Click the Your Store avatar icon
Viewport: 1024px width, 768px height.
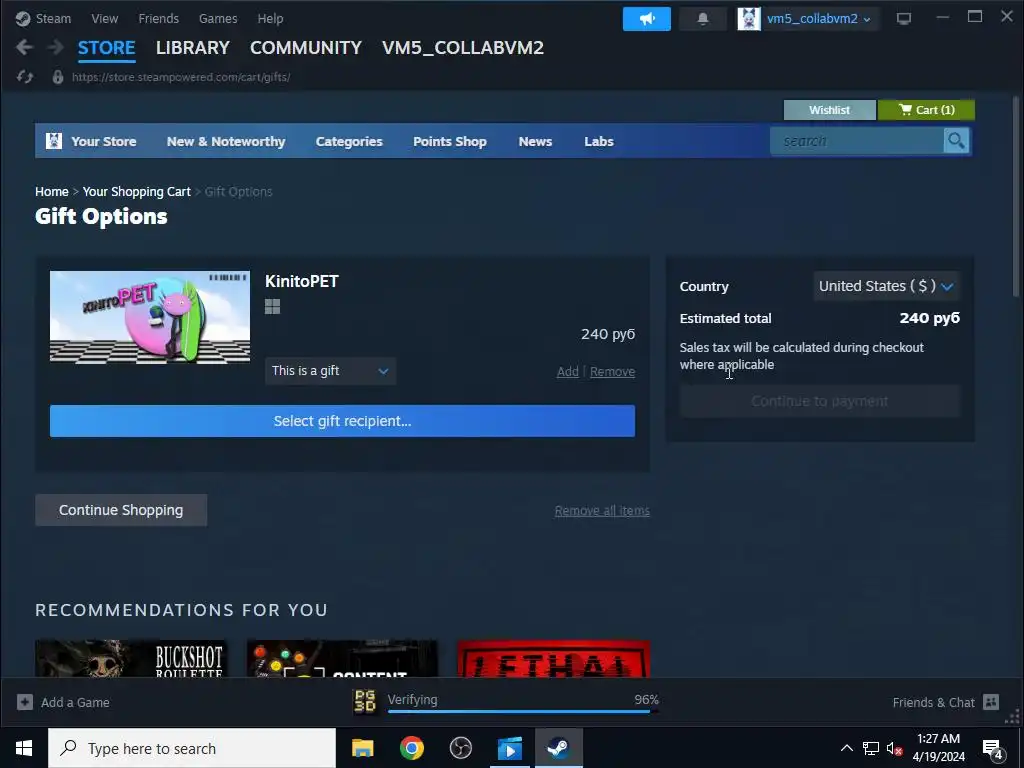(54, 140)
